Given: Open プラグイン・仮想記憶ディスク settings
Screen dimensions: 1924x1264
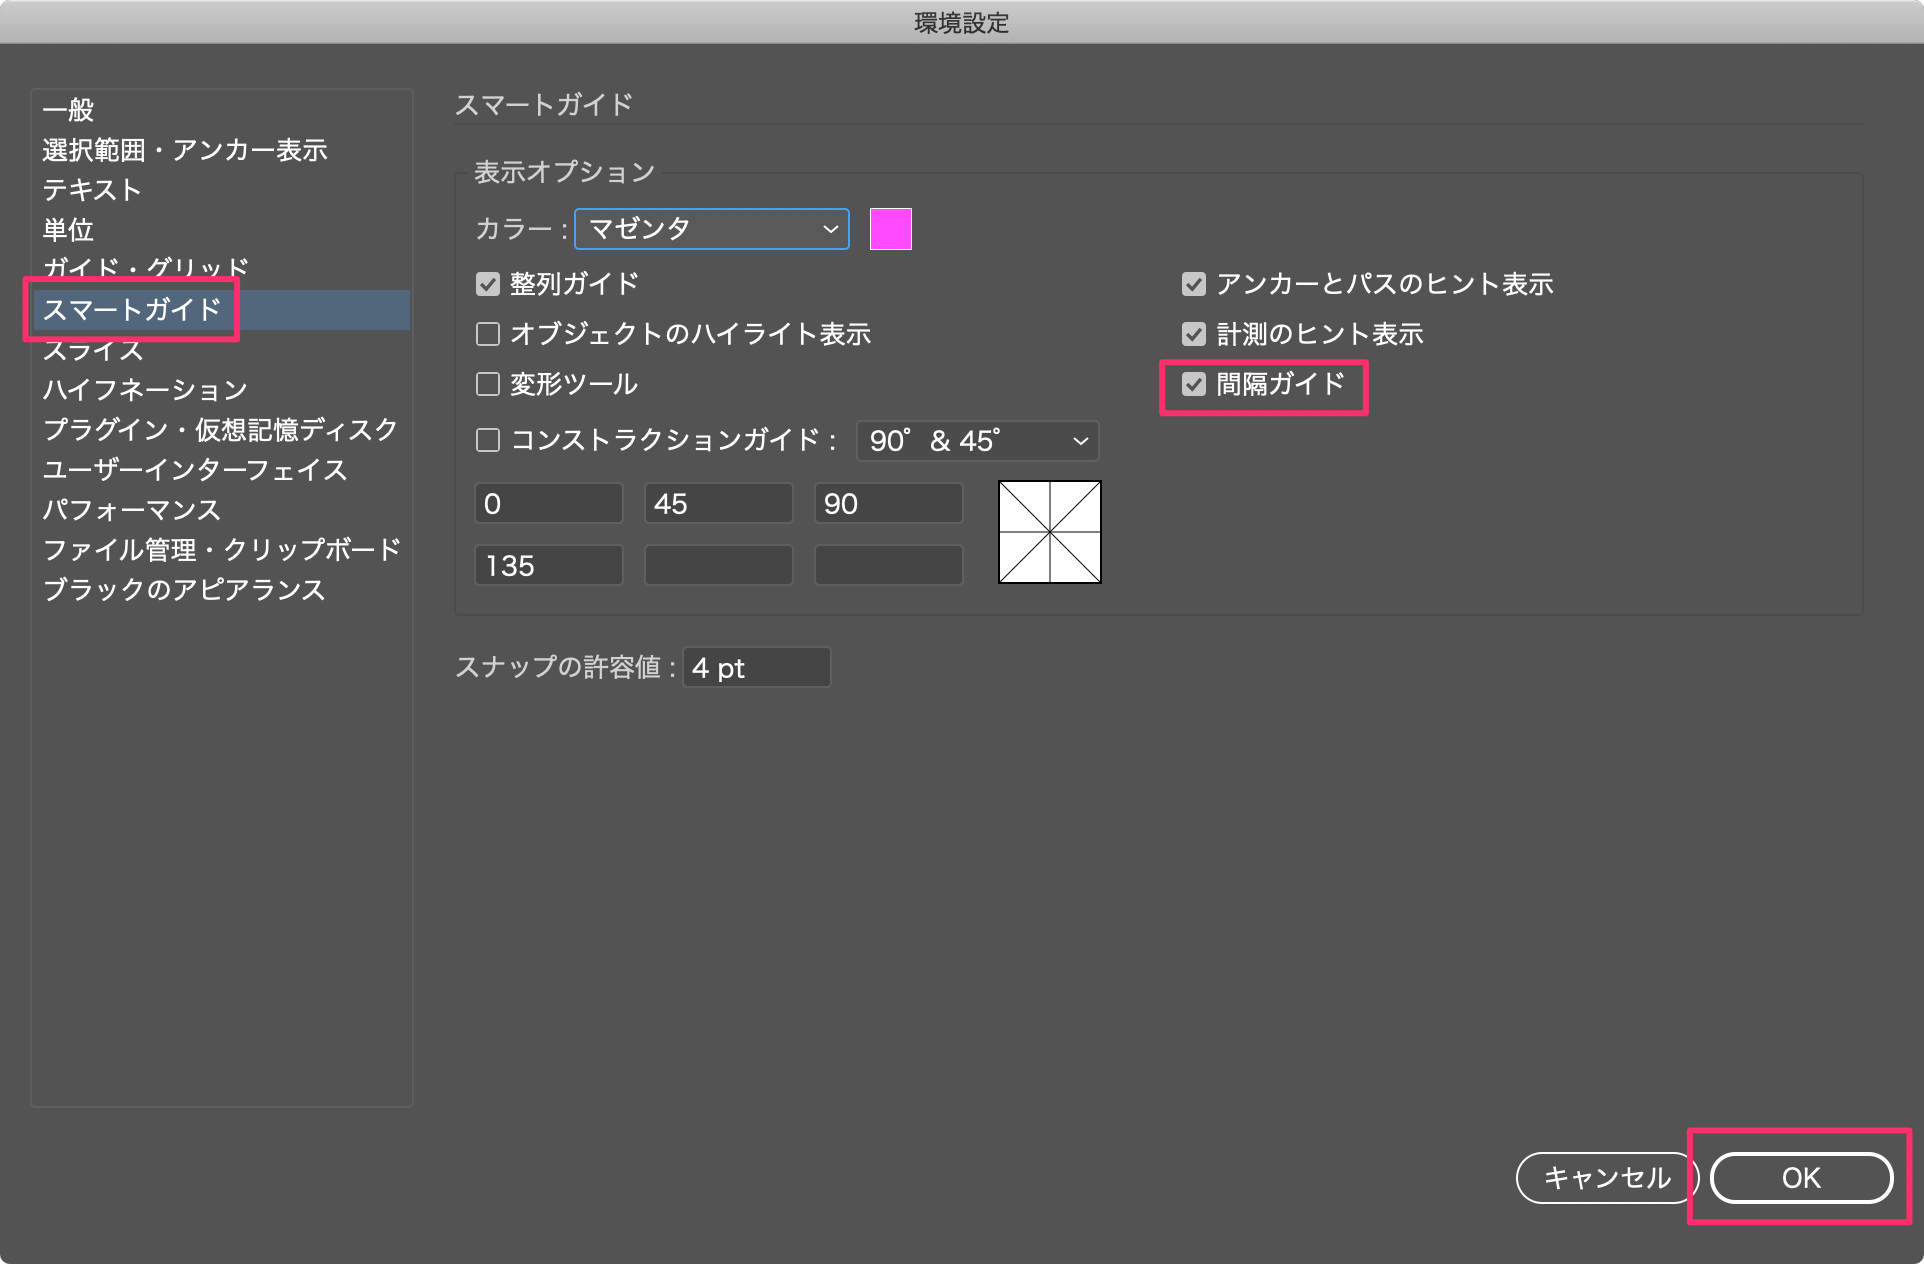Looking at the screenshot, I should coord(221,430).
